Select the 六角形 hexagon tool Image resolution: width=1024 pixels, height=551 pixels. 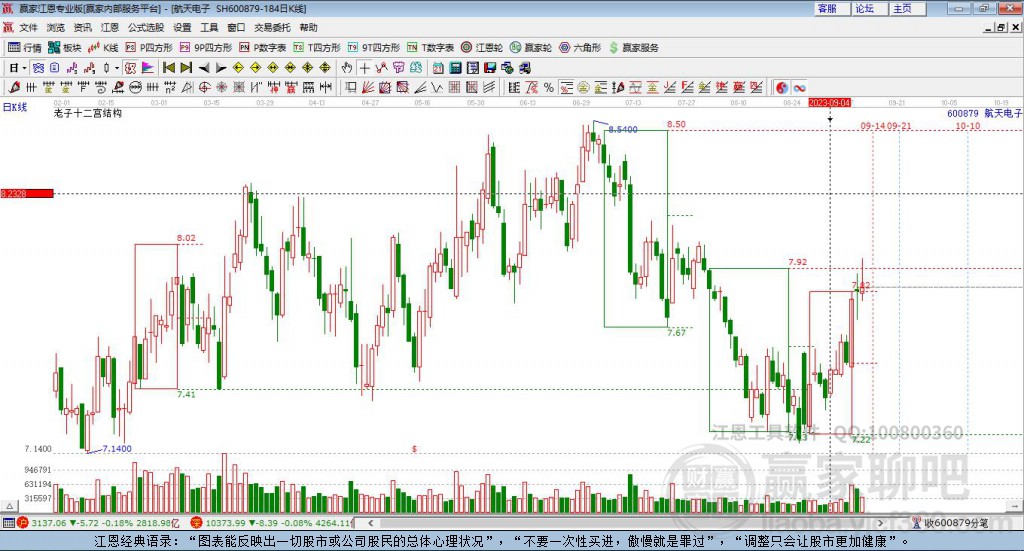580,48
